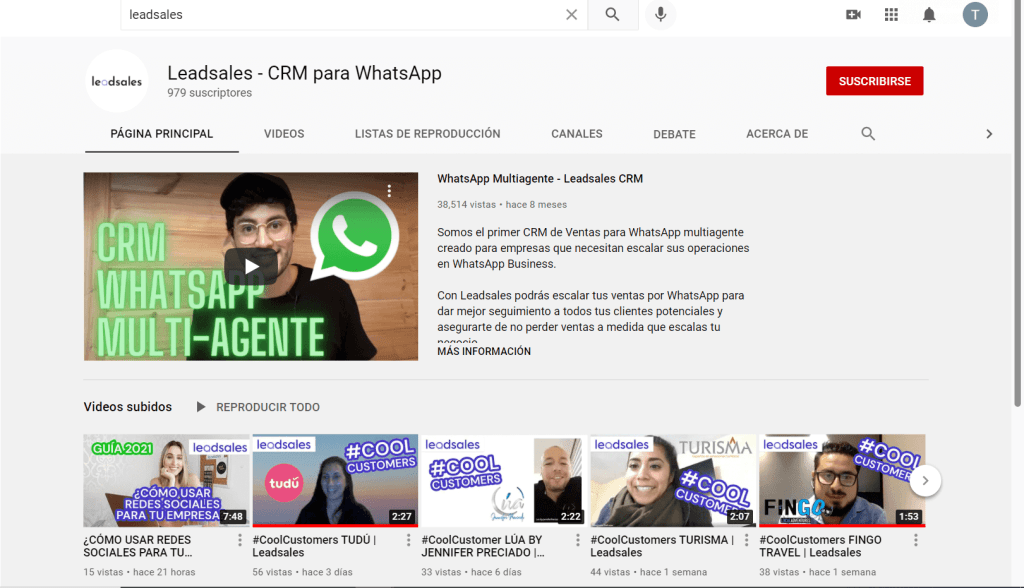Start voice search with microphone
Image resolution: width=1024 pixels, height=588 pixels.
[x=661, y=14]
